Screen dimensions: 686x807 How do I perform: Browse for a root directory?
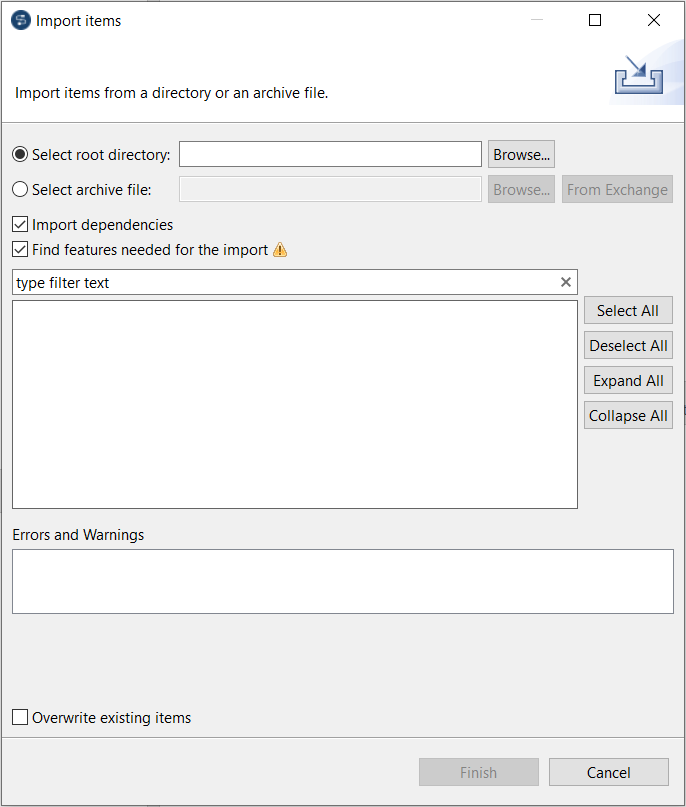(x=520, y=154)
